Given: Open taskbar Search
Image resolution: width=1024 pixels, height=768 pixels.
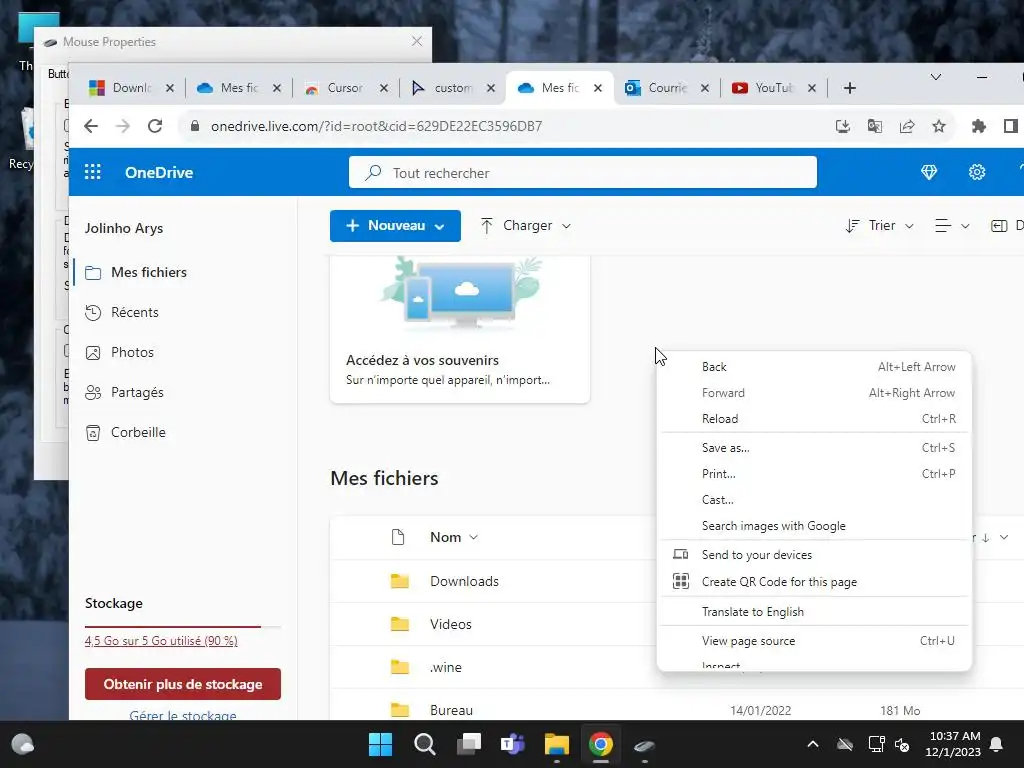Looking at the screenshot, I should [424, 744].
